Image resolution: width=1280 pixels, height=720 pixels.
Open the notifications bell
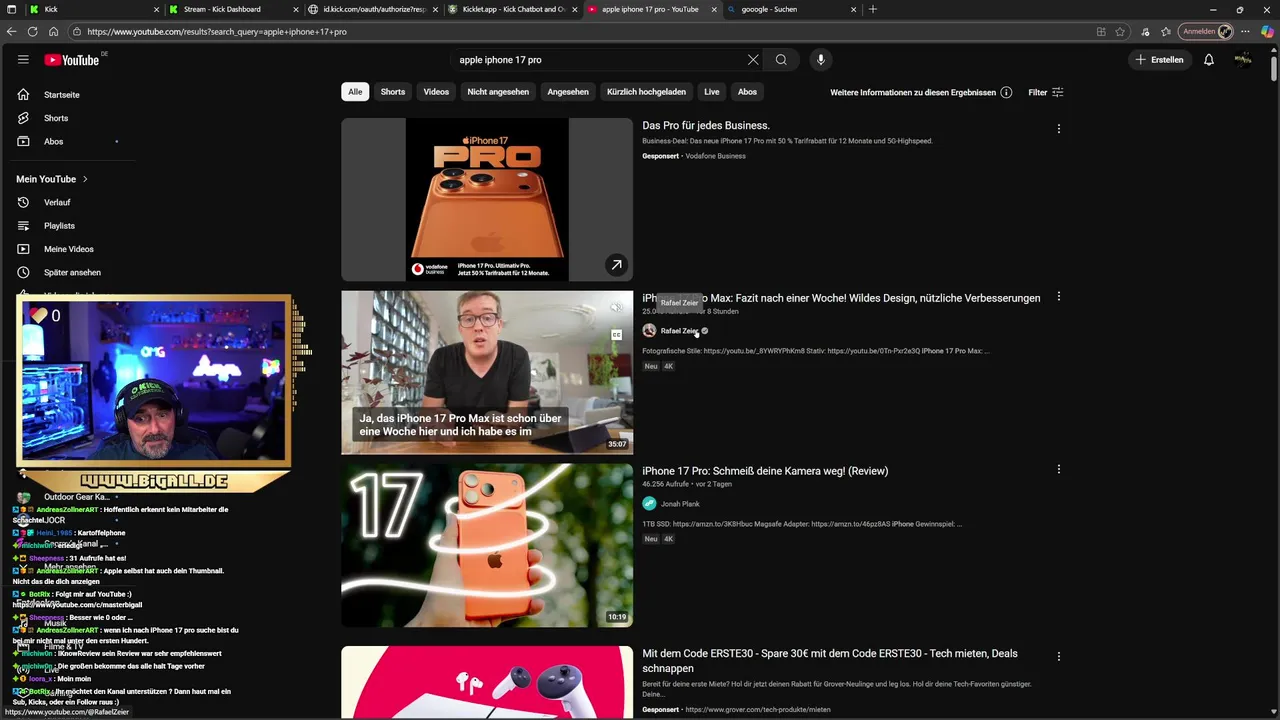1209,60
